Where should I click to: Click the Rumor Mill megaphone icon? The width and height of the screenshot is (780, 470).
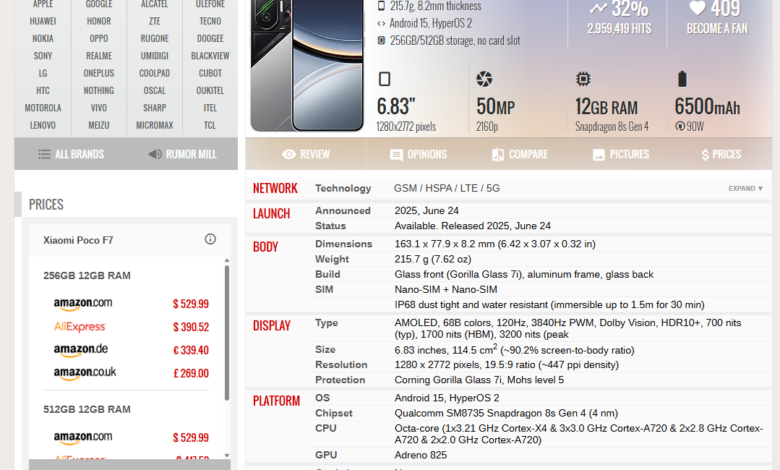pyautogui.click(x=155, y=154)
